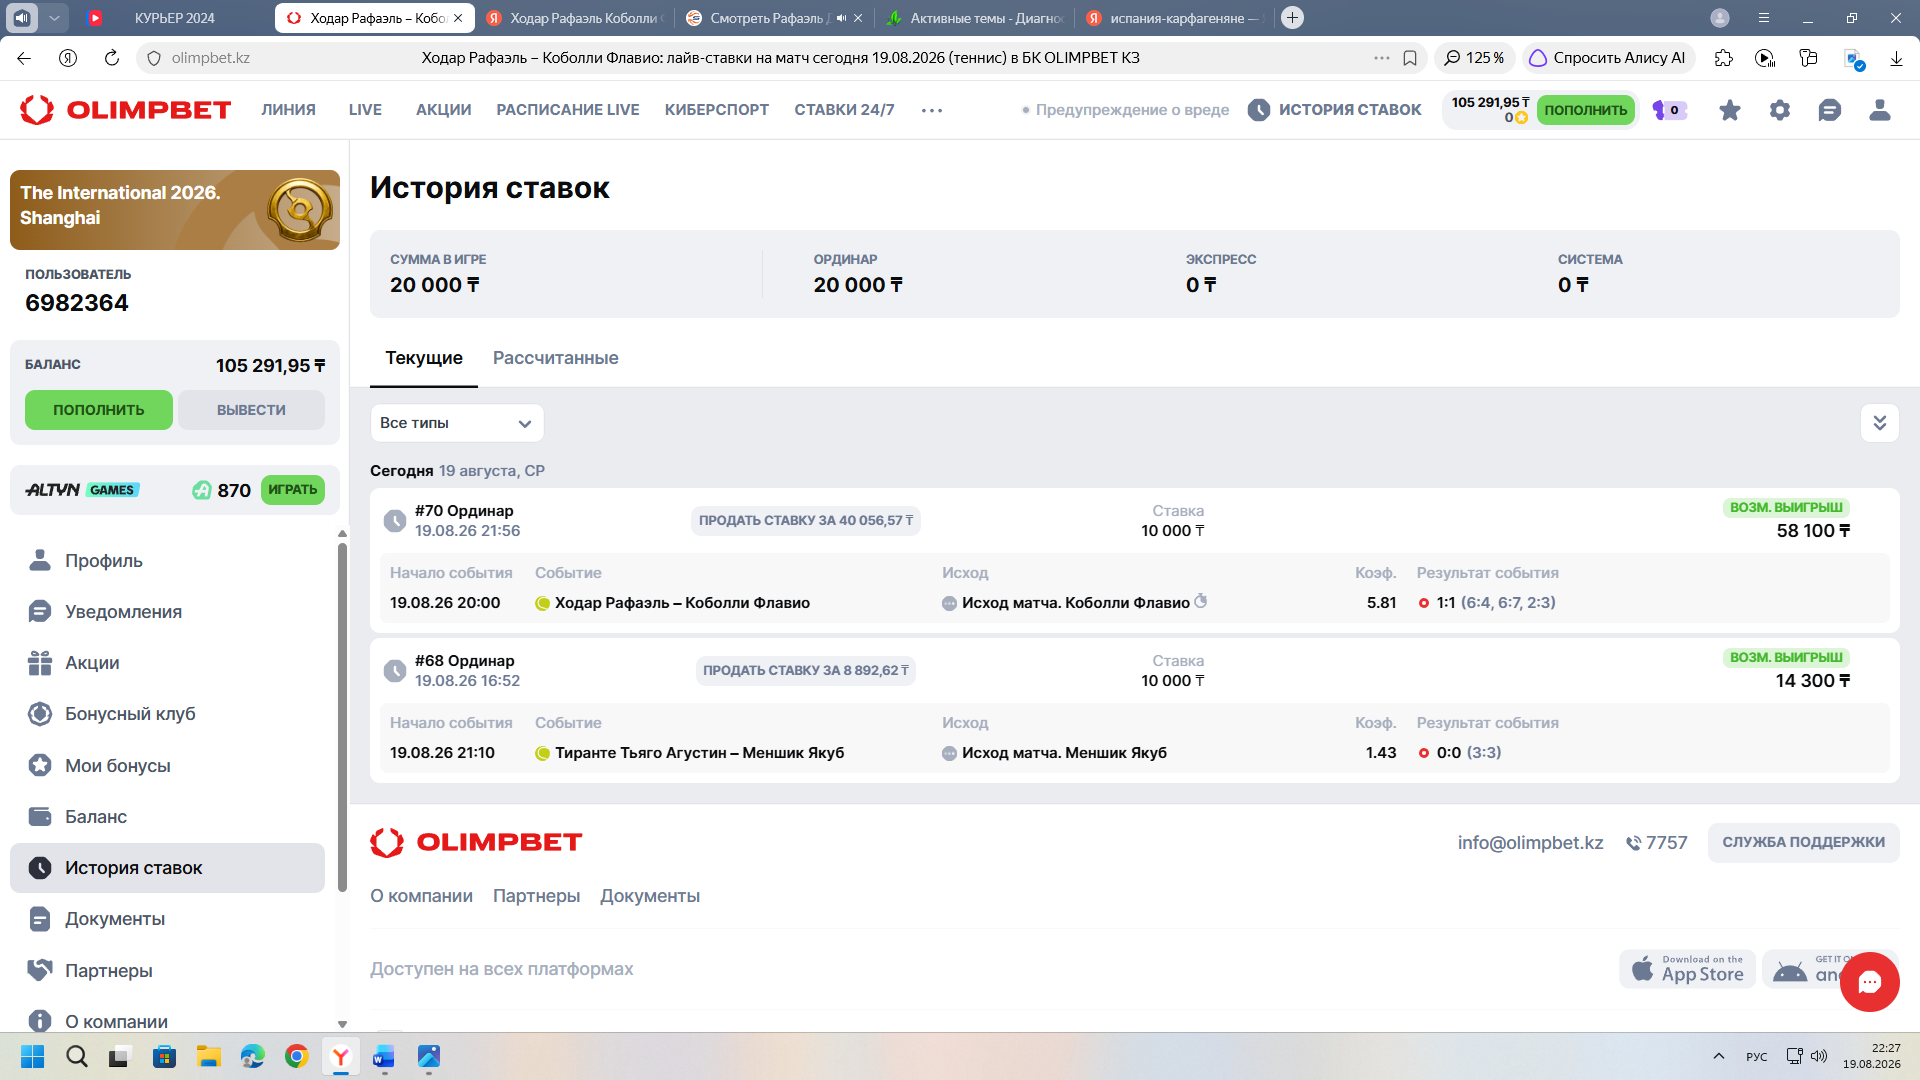Image resolution: width=1920 pixels, height=1080 pixels.
Task: Reload the browser page
Action: (112, 58)
